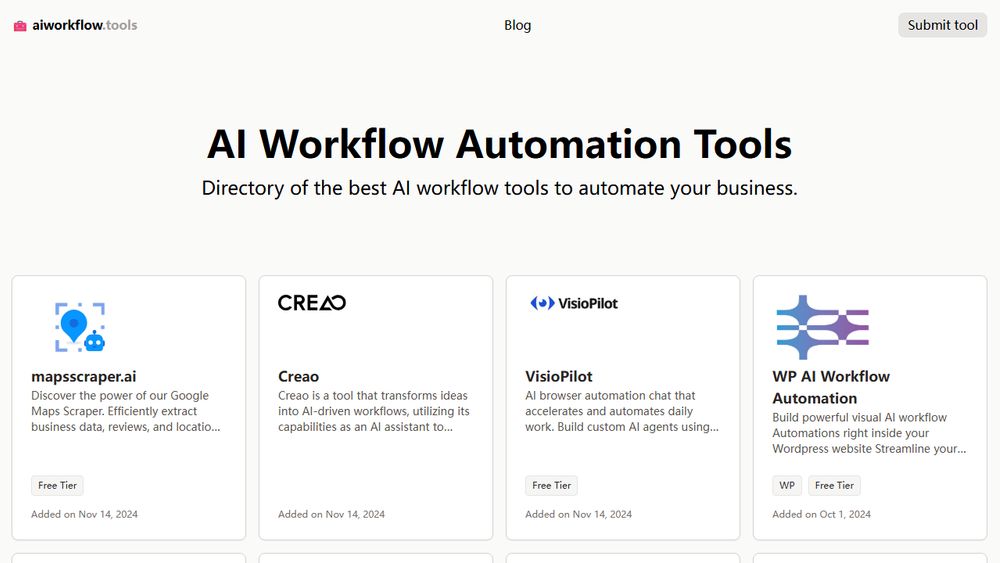1000x563 pixels.
Task: Click the VisioPilot description text
Action: (x=622, y=411)
